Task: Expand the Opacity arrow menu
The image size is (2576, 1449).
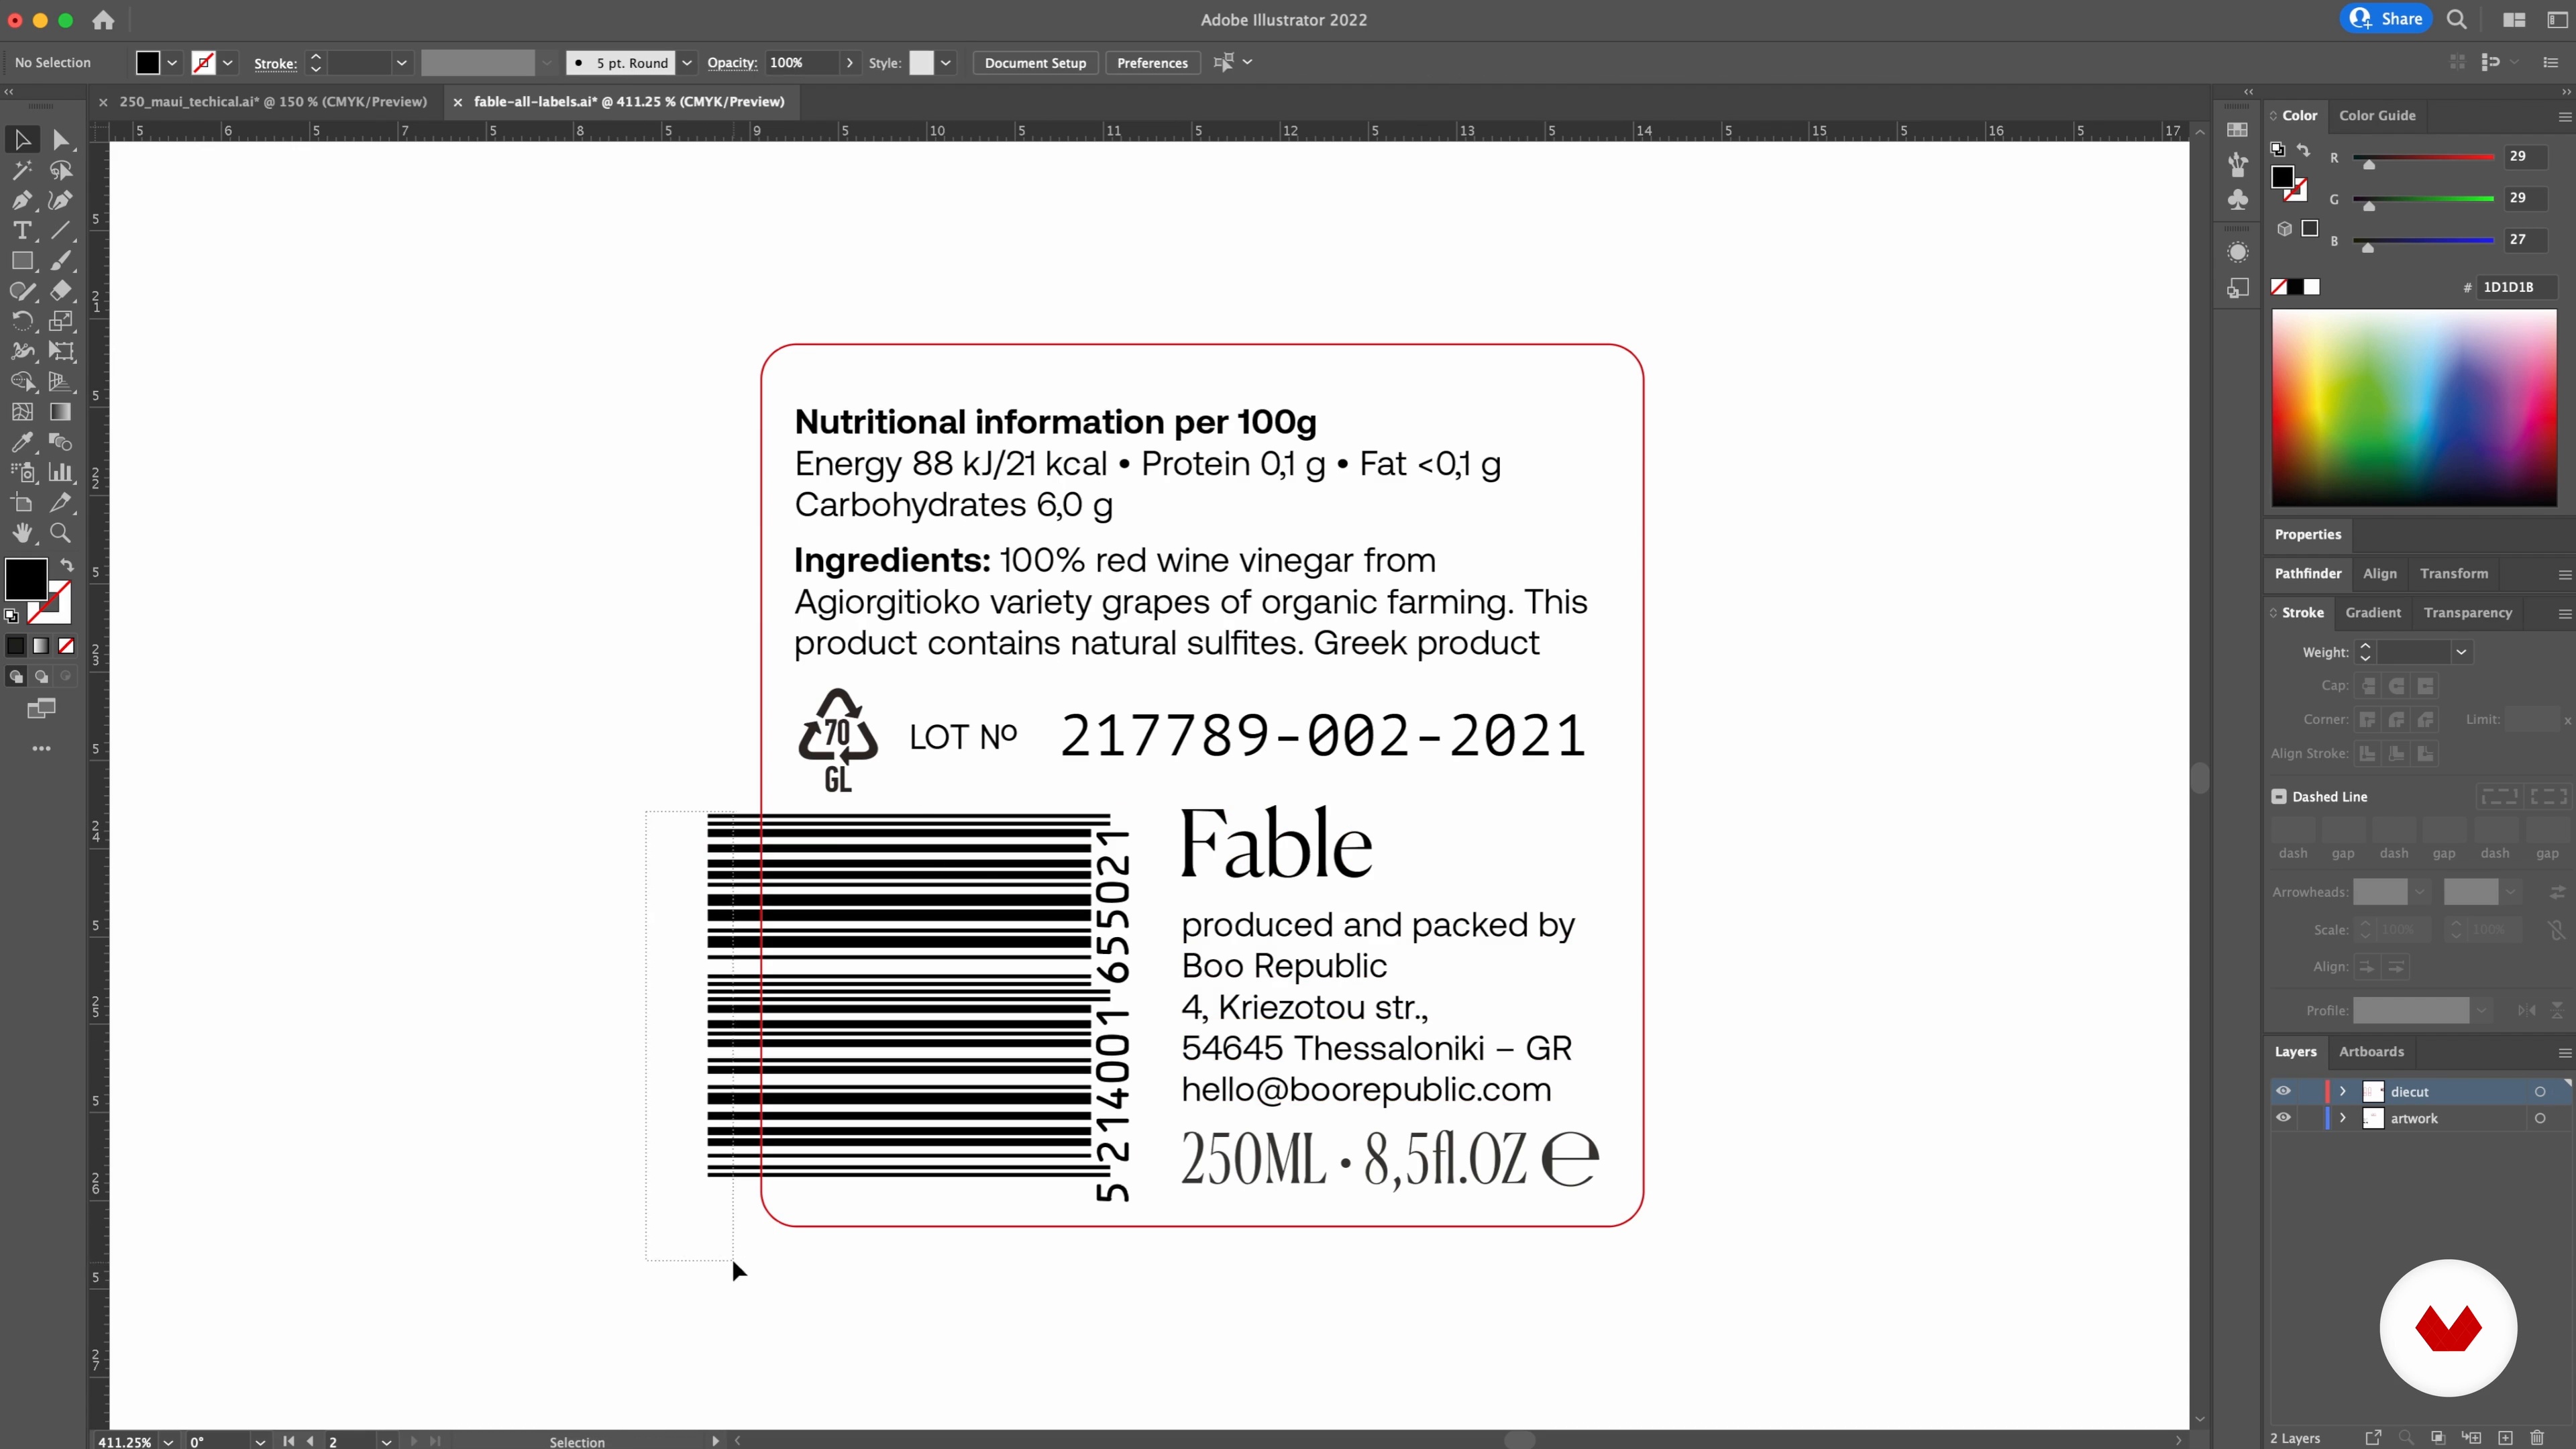Action: click(x=850, y=63)
